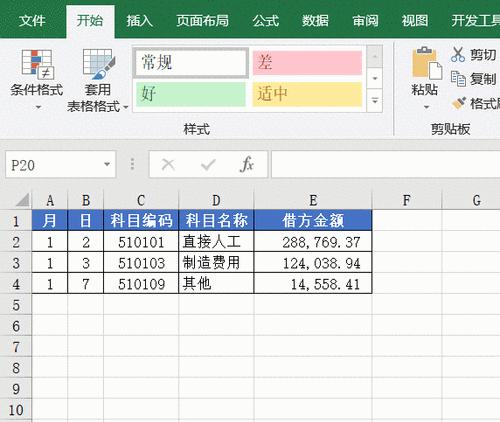
Task: Switch to the 数据 tab
Action: pos(315,21)
